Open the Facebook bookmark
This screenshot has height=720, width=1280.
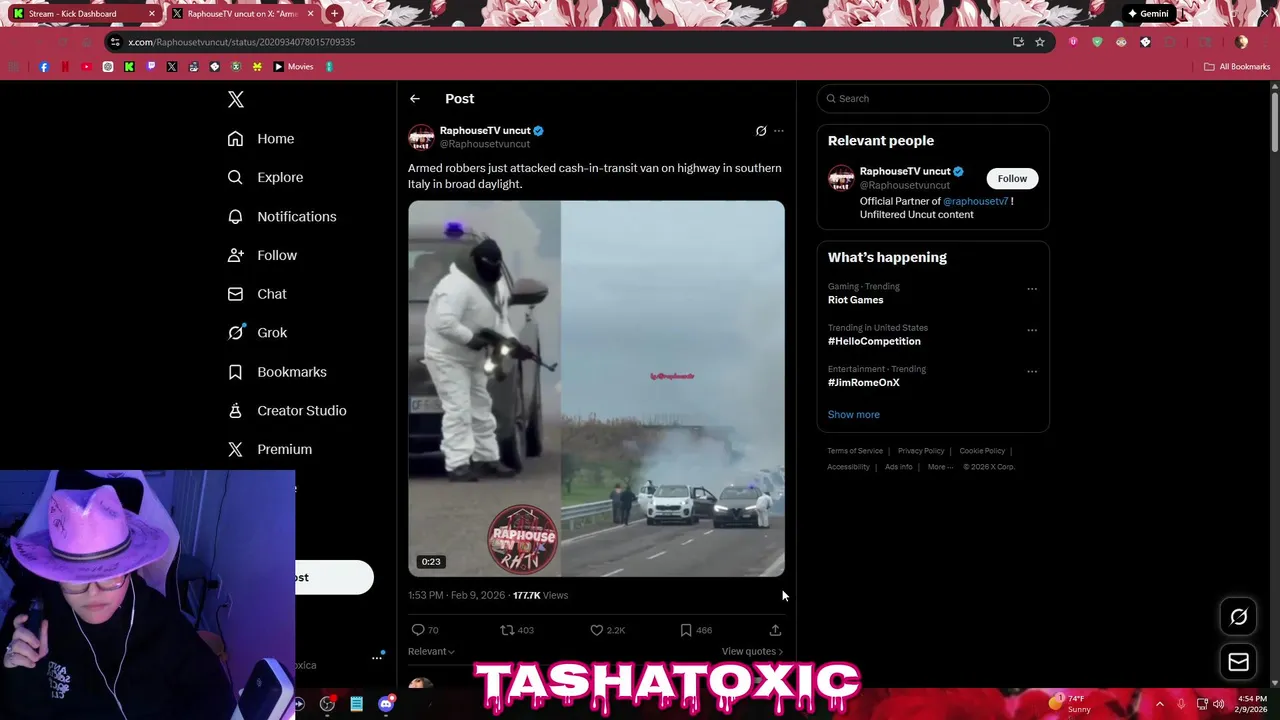(x=44, y=67)
